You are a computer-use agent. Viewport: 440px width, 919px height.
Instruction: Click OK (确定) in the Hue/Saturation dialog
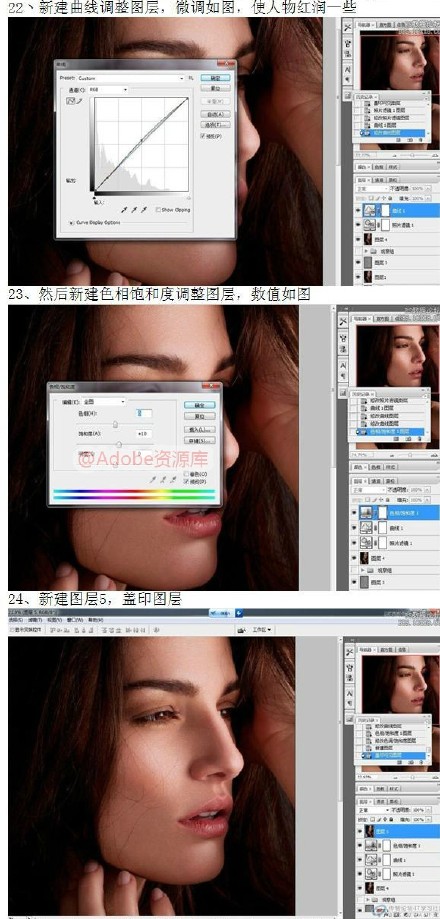(x=199, y=405)
